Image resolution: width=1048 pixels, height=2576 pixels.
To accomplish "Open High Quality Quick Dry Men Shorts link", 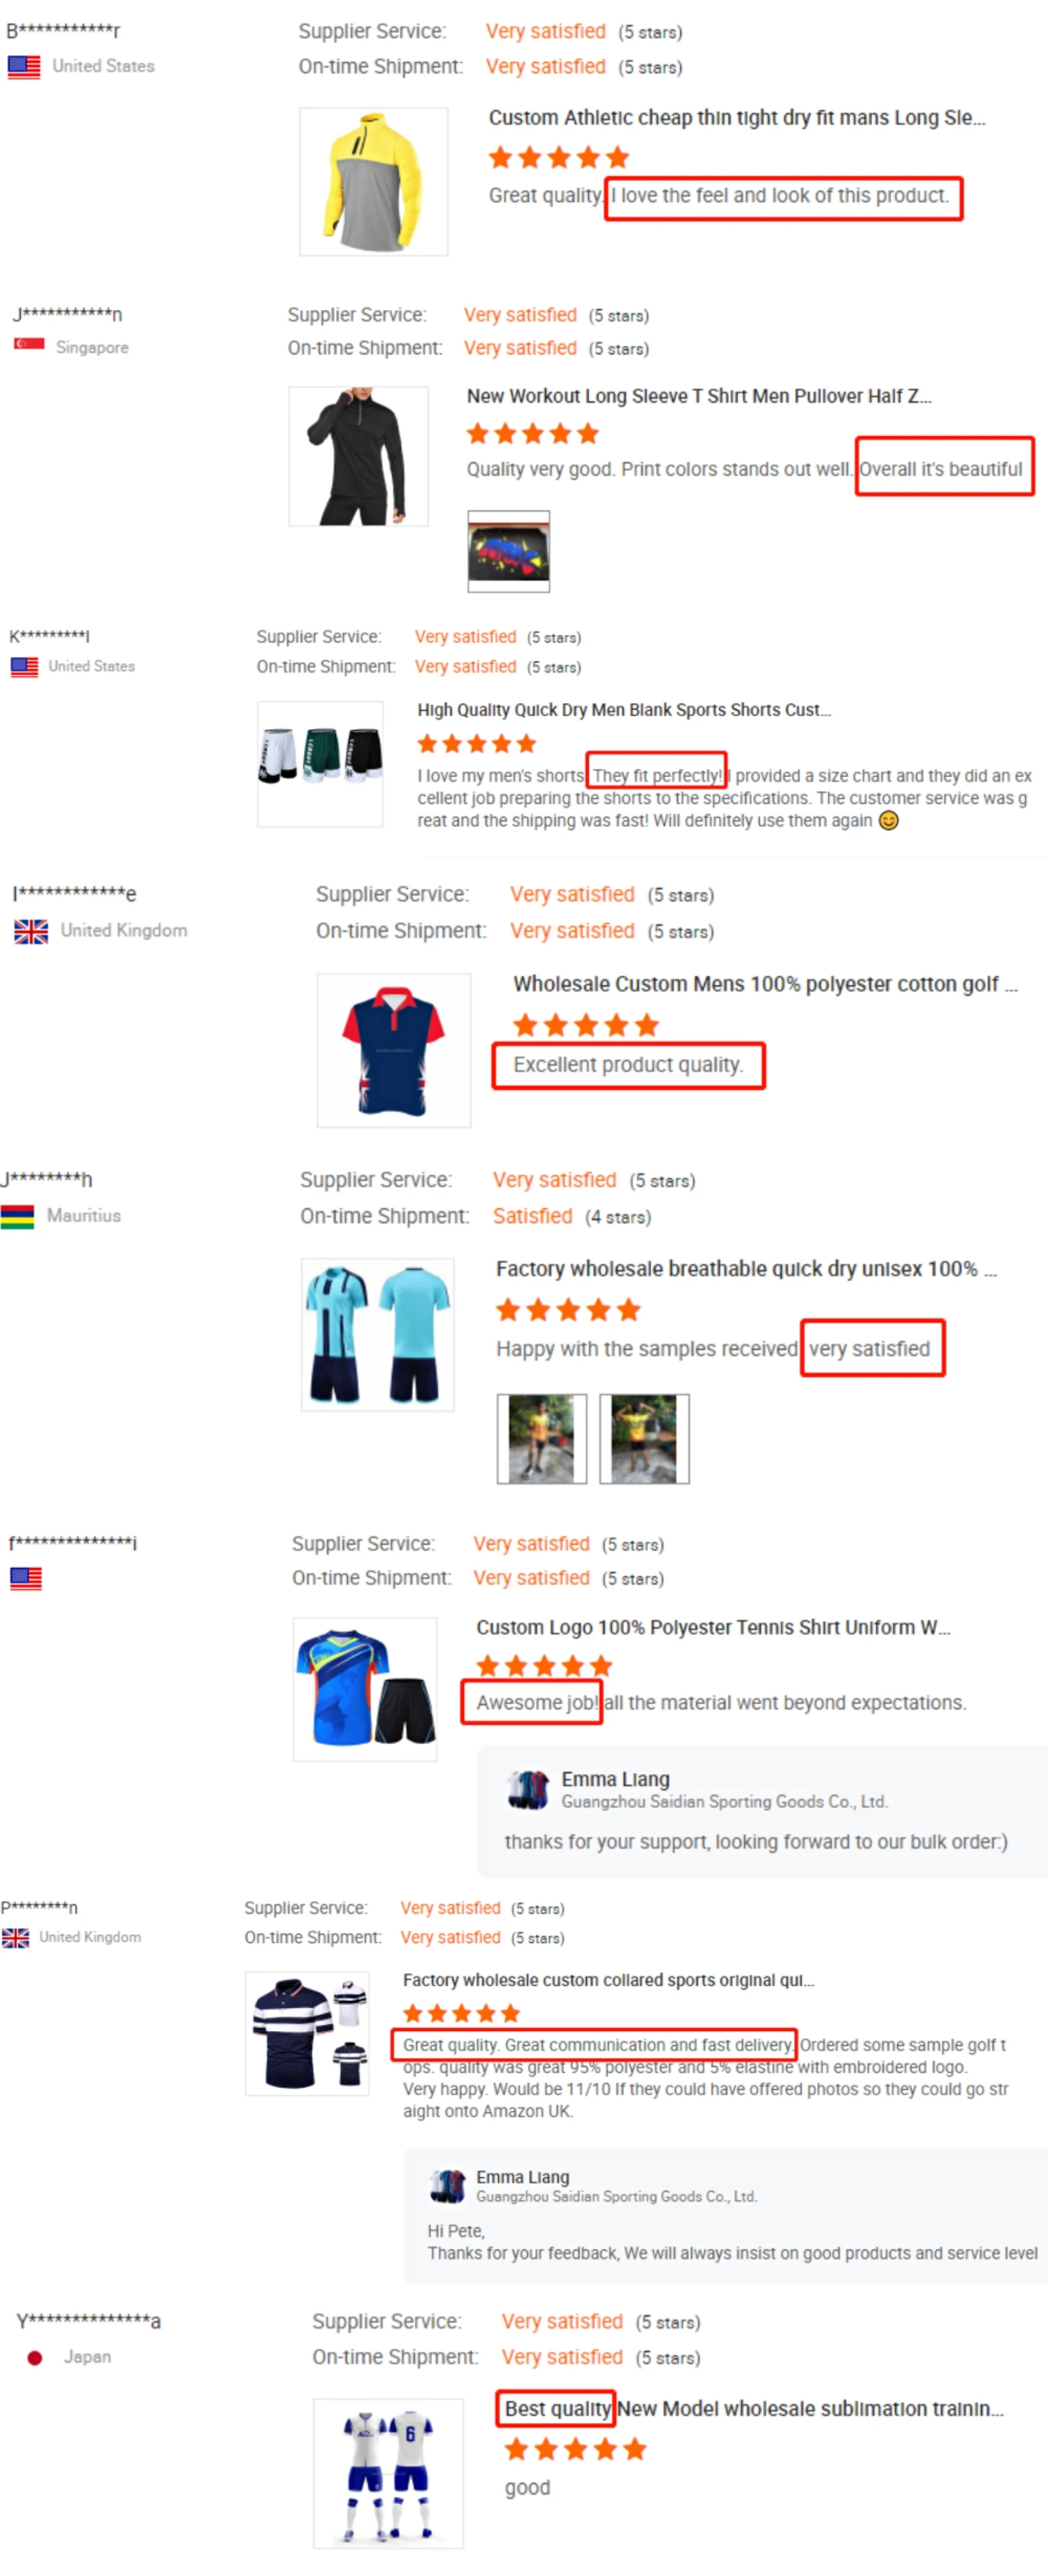I will [x=623, y=710].
